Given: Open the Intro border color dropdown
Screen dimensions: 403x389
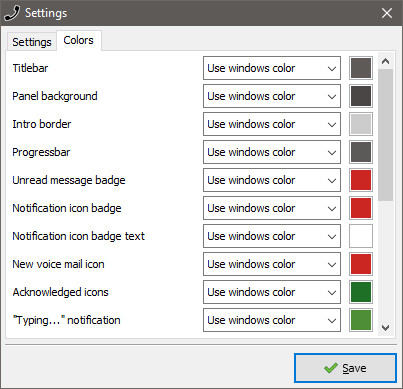Looking at the screenshot, I should [272, 124].
